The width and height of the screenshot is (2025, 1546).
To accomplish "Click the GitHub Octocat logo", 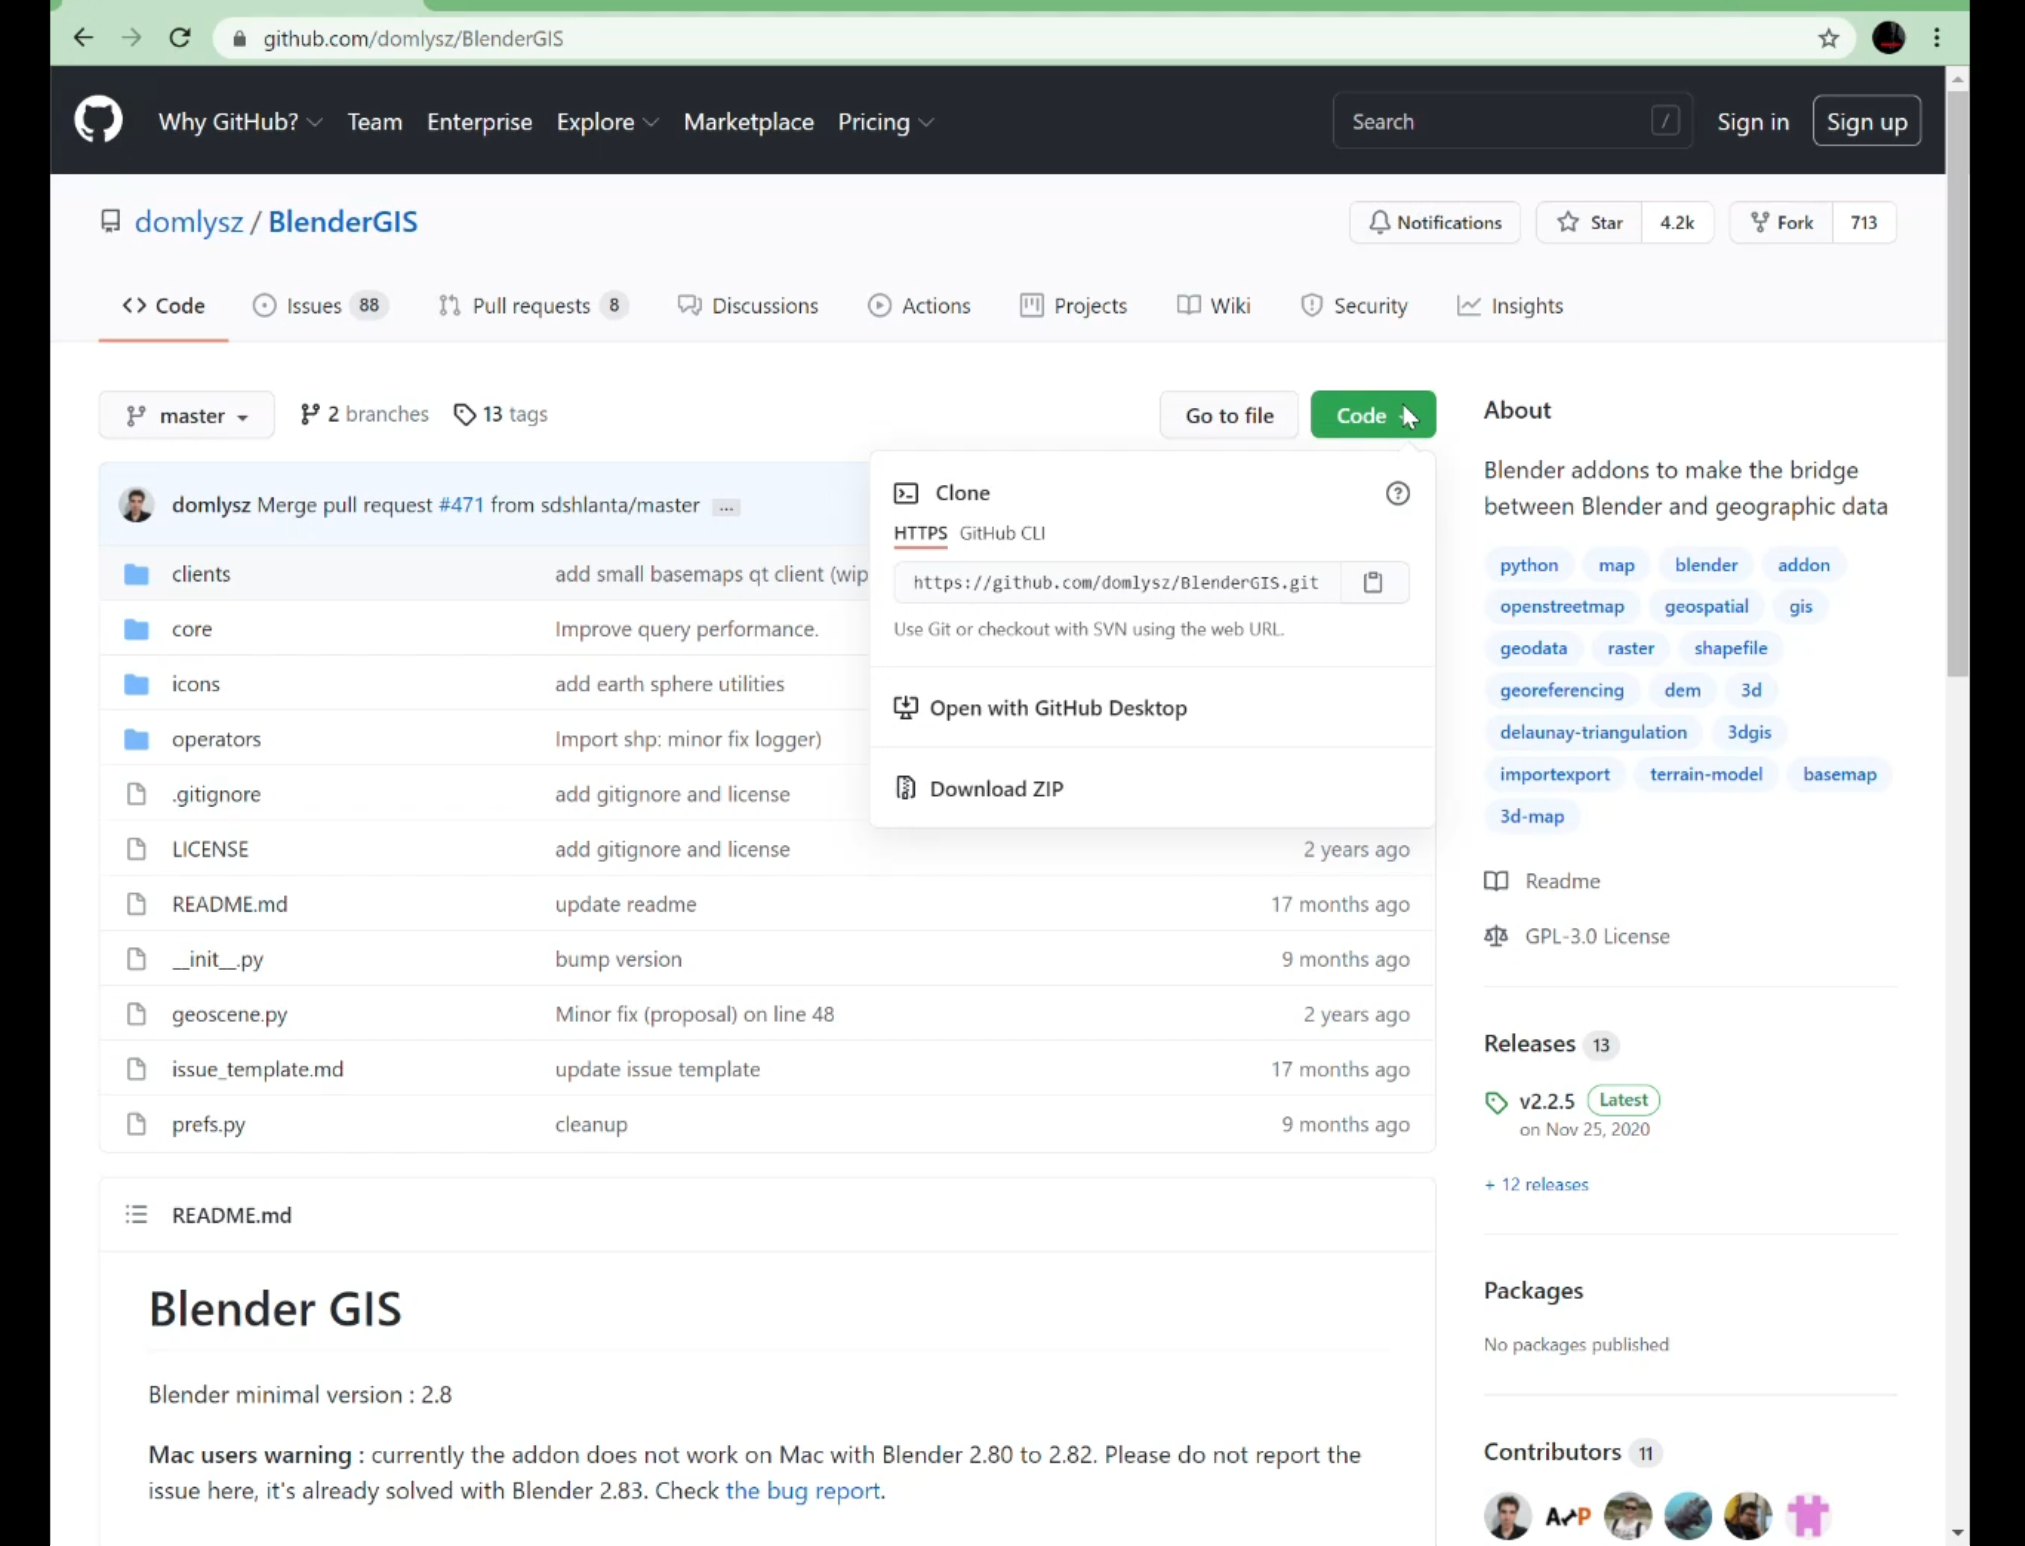I will pos(98,121).
